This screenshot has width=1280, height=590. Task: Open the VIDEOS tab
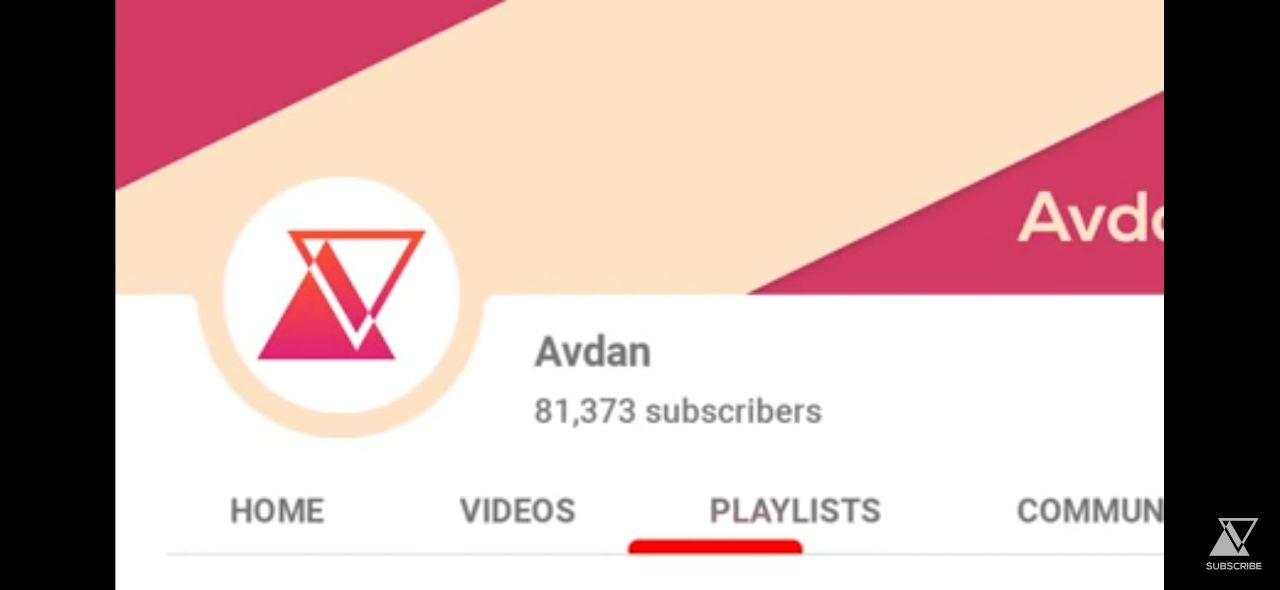pos(517,511)
